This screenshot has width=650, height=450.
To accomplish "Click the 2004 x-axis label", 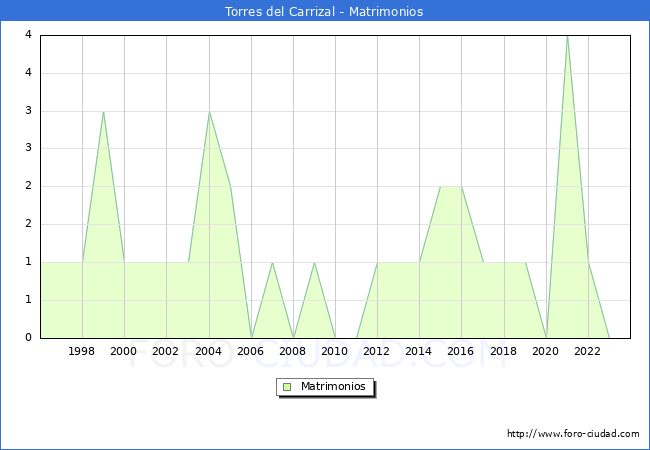I will click(208, 351).
